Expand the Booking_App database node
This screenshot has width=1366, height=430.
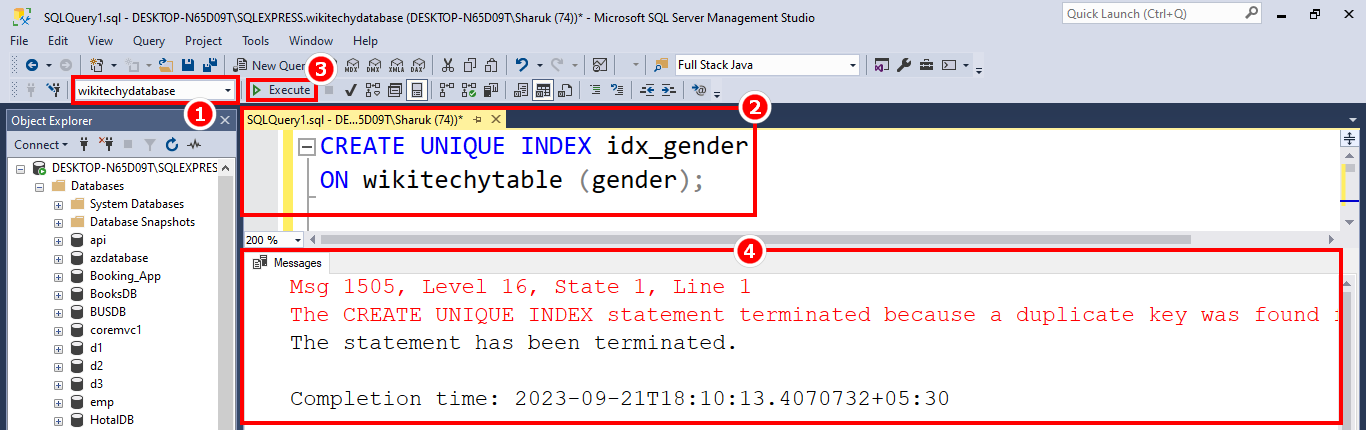pos(58,276)
